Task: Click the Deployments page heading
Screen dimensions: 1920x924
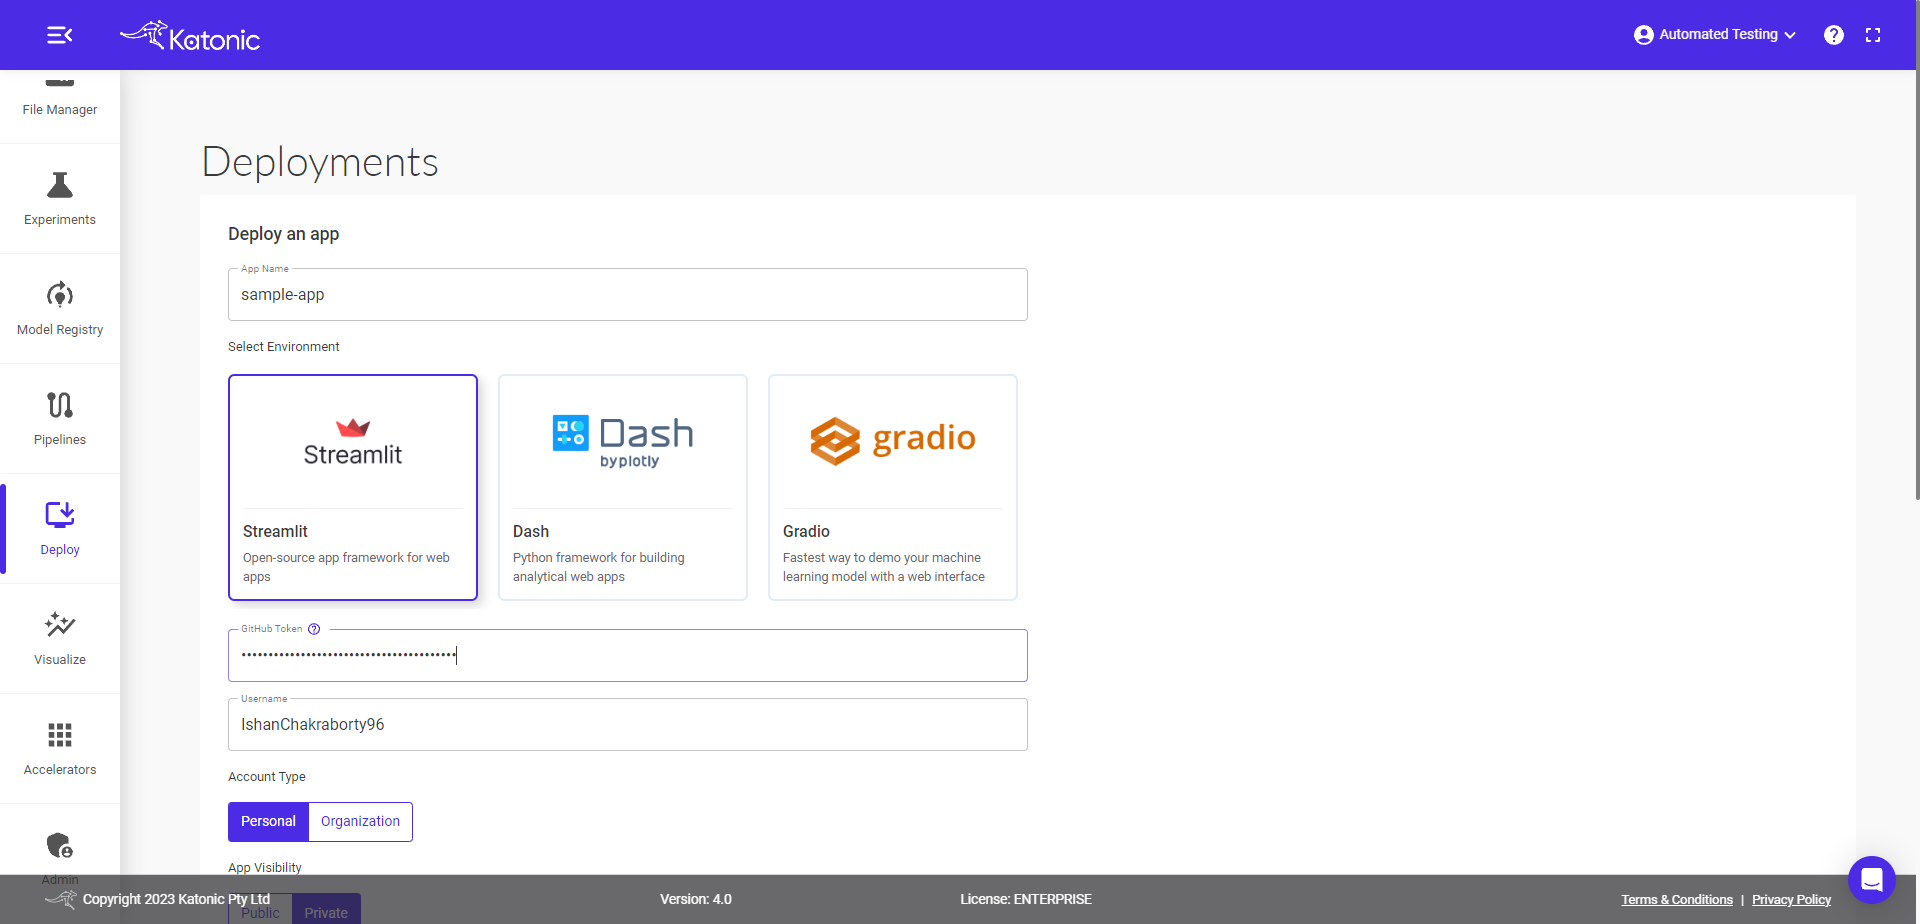Action: click(320, 162)
